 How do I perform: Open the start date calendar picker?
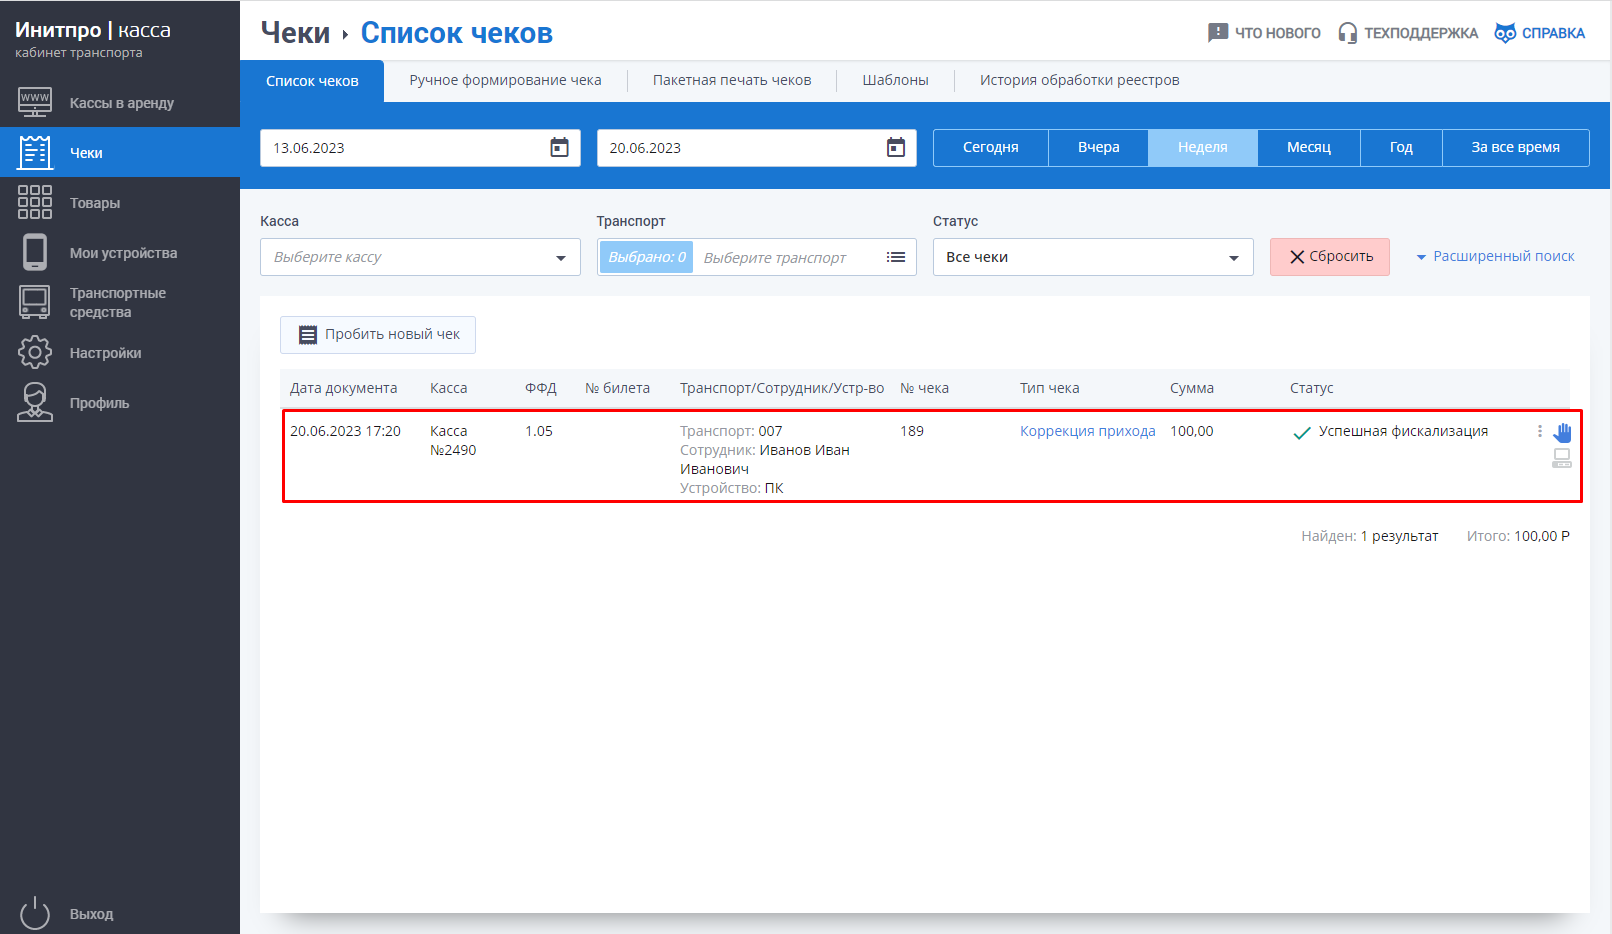point(559,148)
